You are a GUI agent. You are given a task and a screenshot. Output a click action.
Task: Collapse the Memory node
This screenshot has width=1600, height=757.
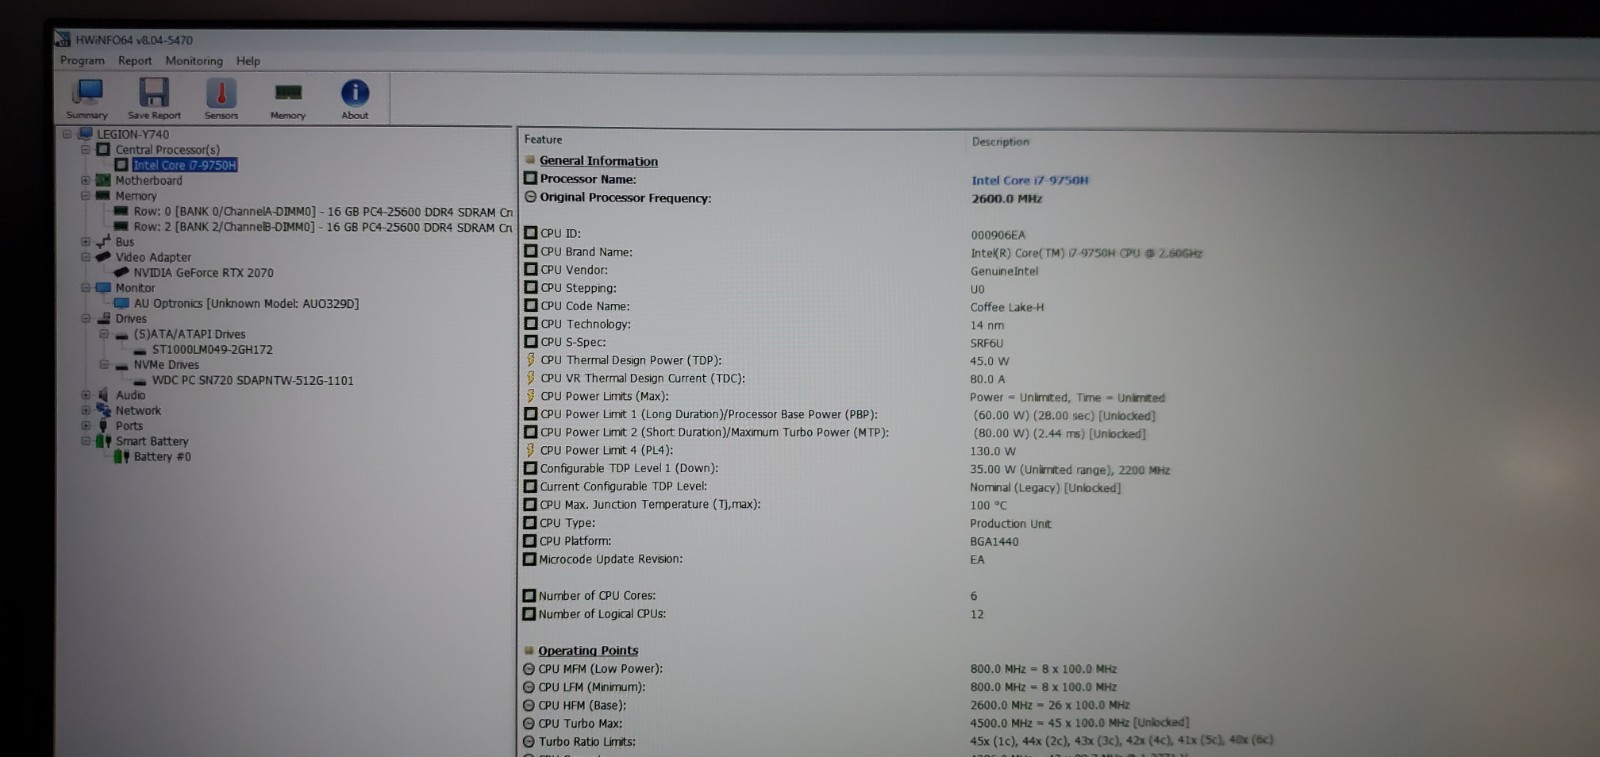pos(86,196)
